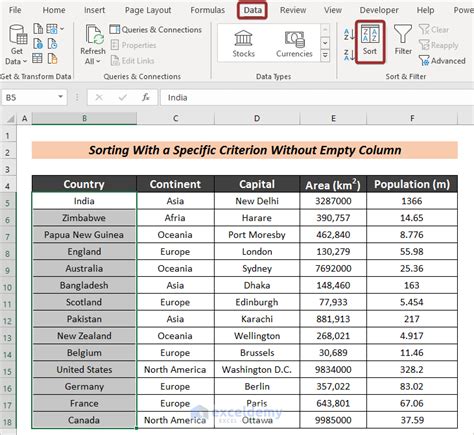This screenshot has width=474, height=435.
Task: Open Queries & Connections pane
Action: [156, 30]
